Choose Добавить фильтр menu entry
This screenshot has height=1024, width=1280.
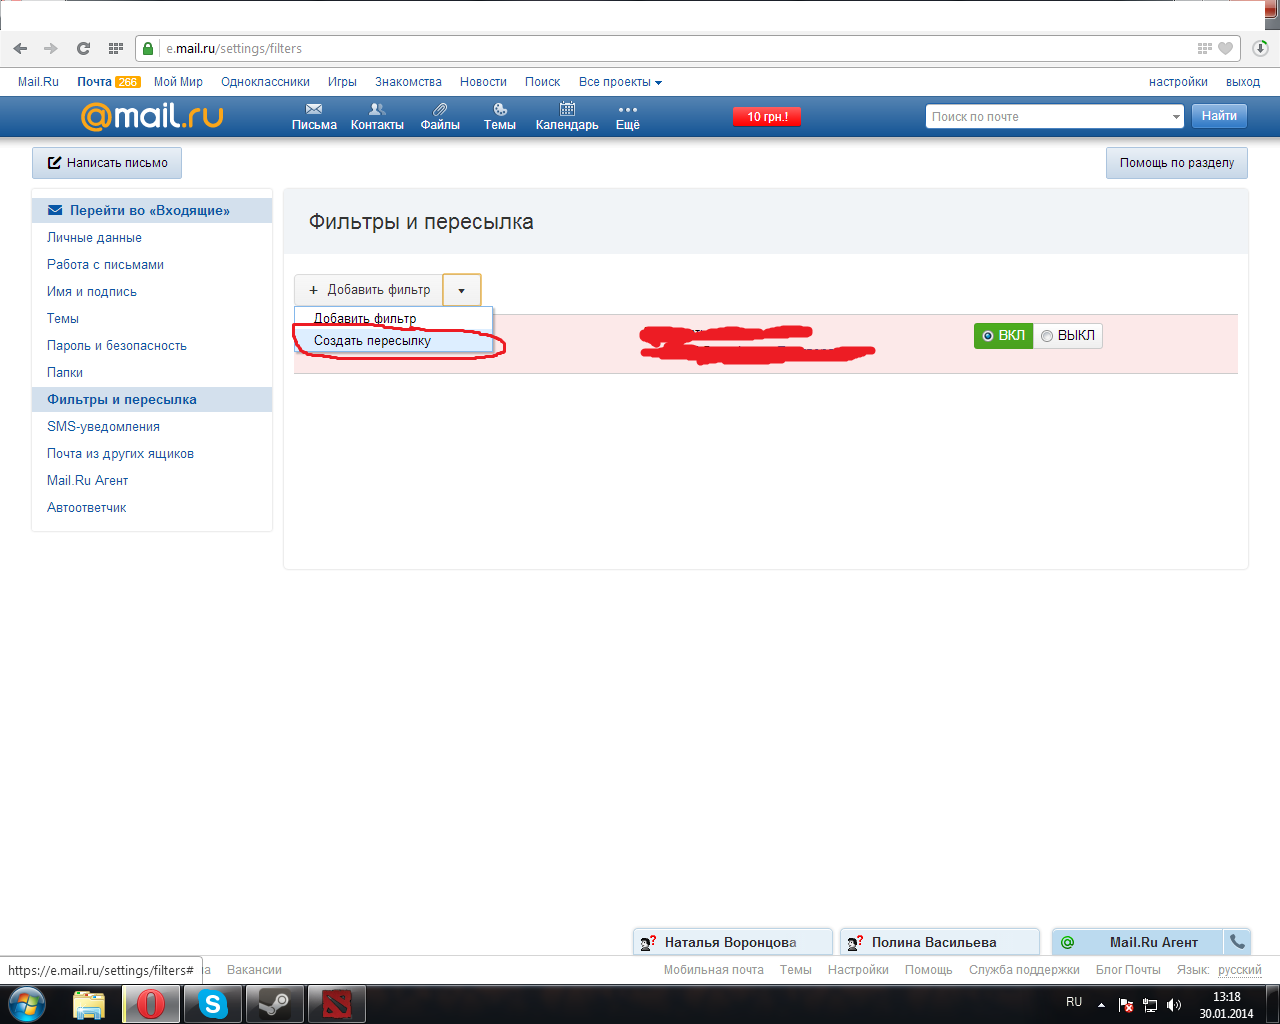[x=393, y=318]
